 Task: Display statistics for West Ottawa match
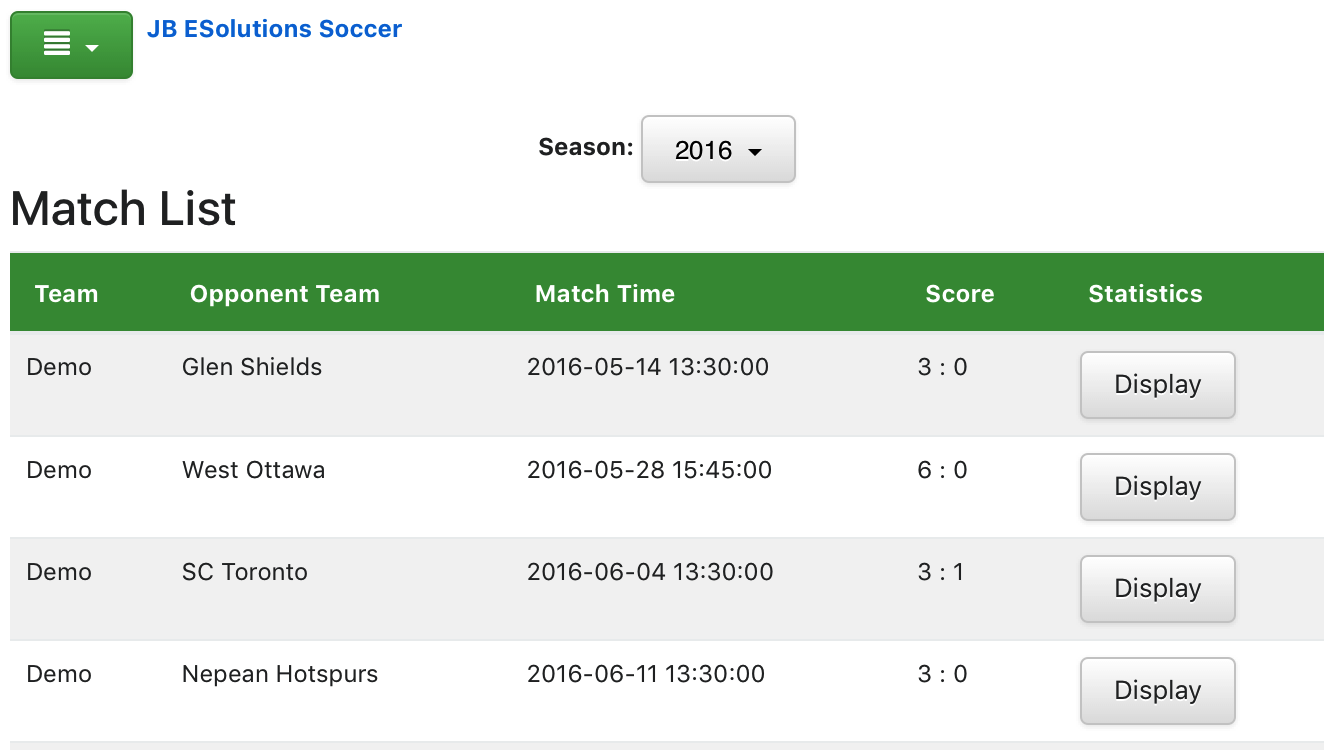tap(1157, 487)
